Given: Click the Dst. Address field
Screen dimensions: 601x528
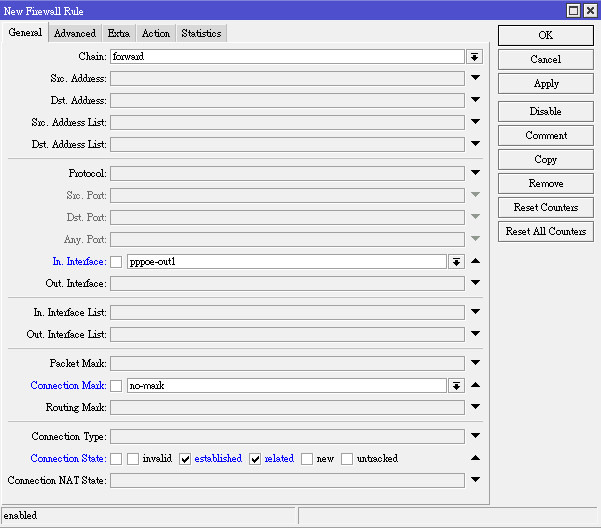Looking at the screenshot, I should [x=287, y=101].
